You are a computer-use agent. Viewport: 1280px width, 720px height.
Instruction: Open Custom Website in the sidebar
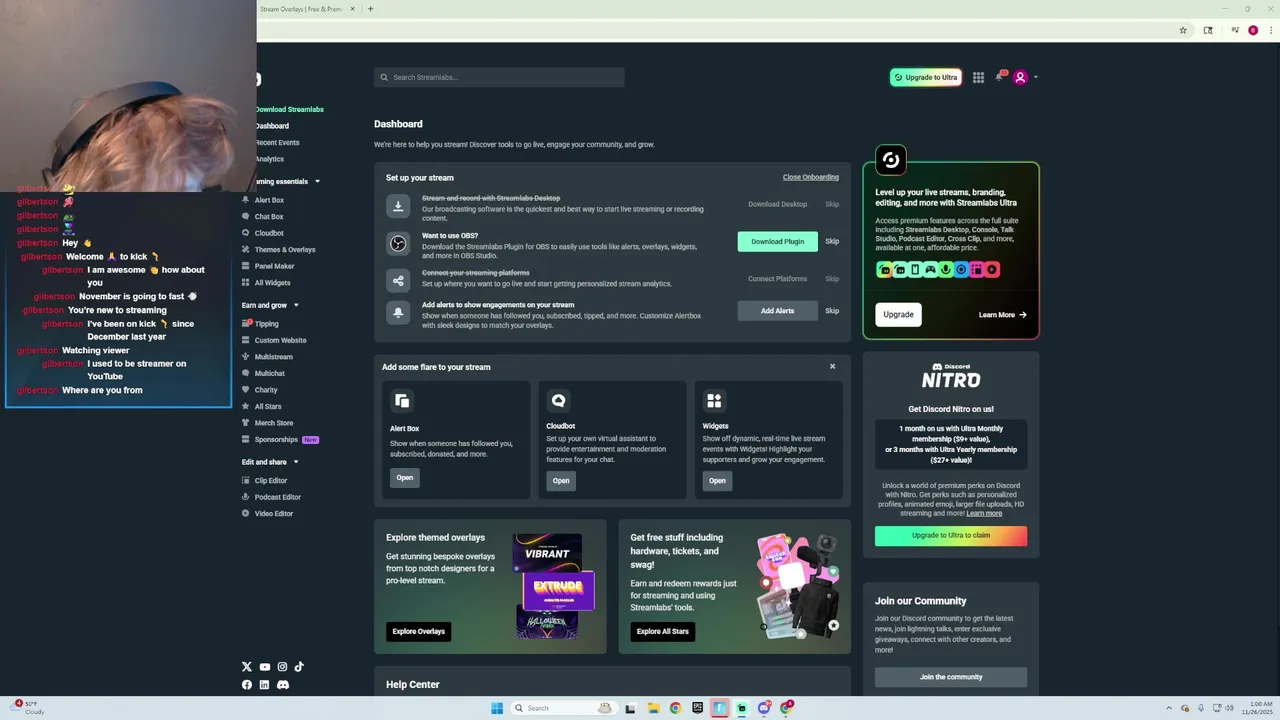(x=280, y=340)
